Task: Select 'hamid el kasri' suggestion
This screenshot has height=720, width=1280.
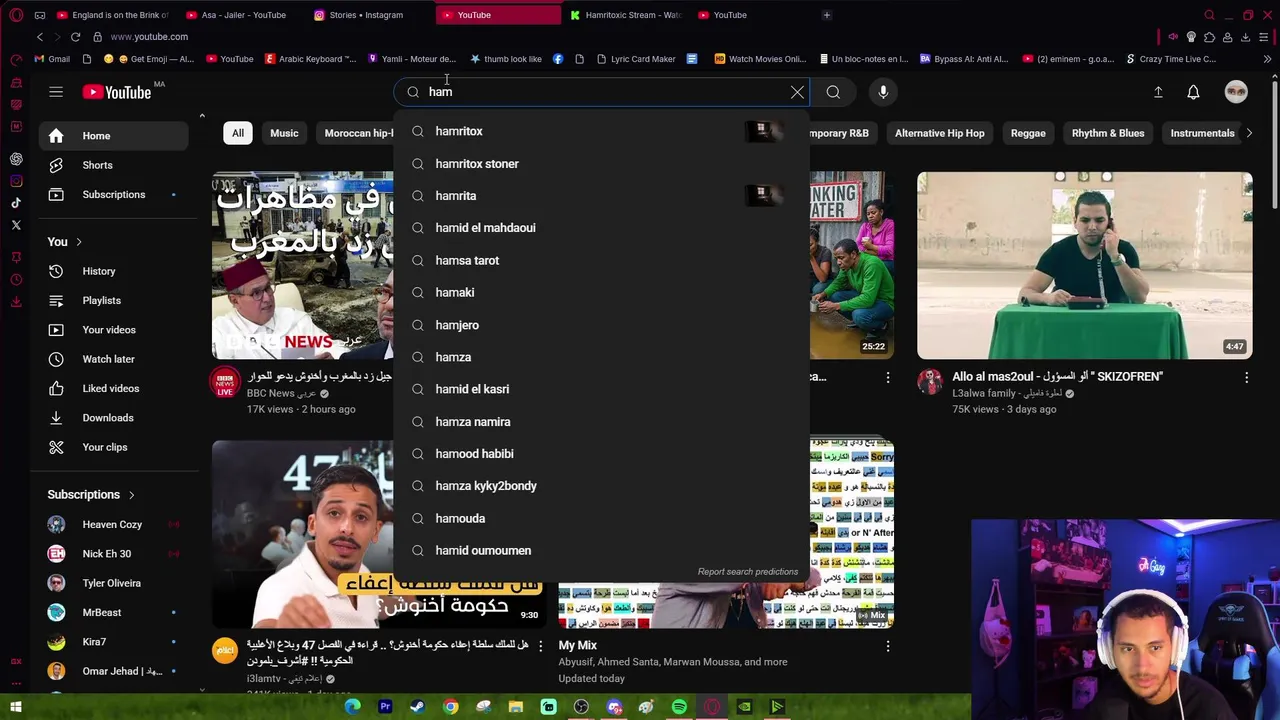Action: pyautogui.click(x=601, y=389)
